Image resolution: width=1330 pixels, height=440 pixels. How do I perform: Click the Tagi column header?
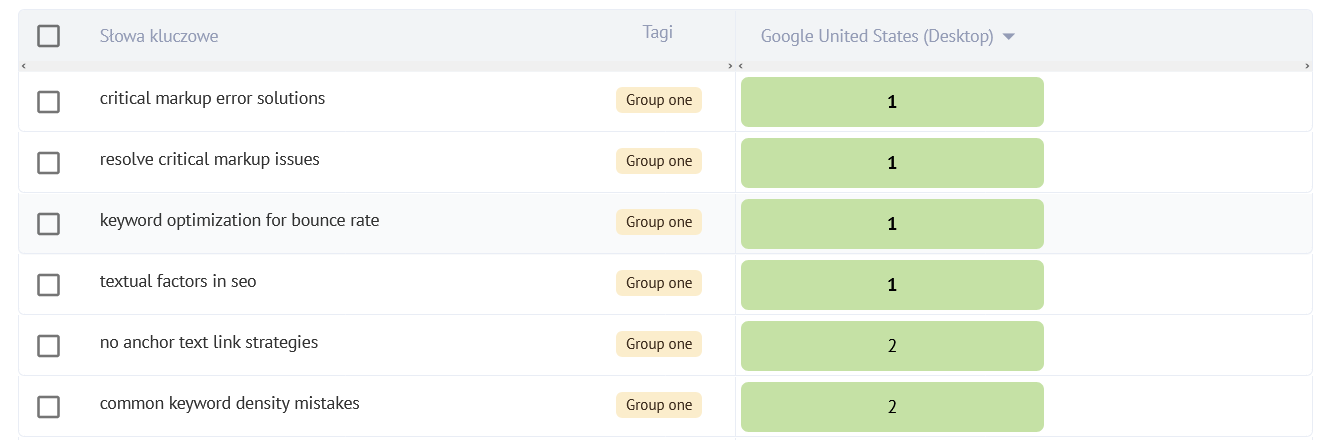point(657,32)
